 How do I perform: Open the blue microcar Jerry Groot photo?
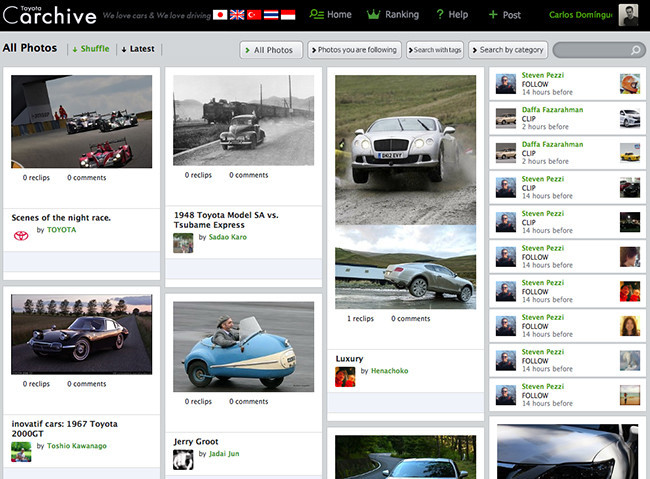click(x=243, y=346)
